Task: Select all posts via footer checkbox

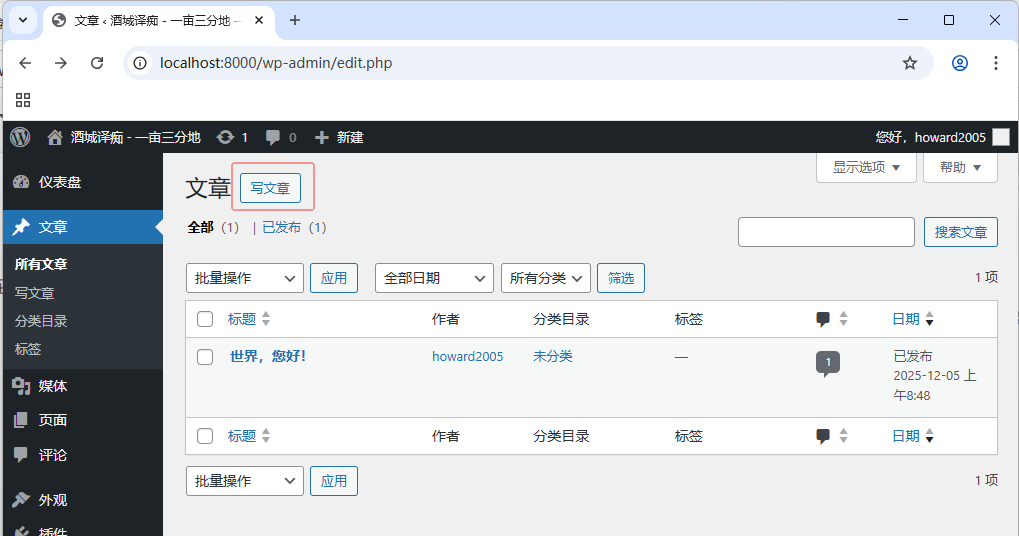Action: click(205, 436)
